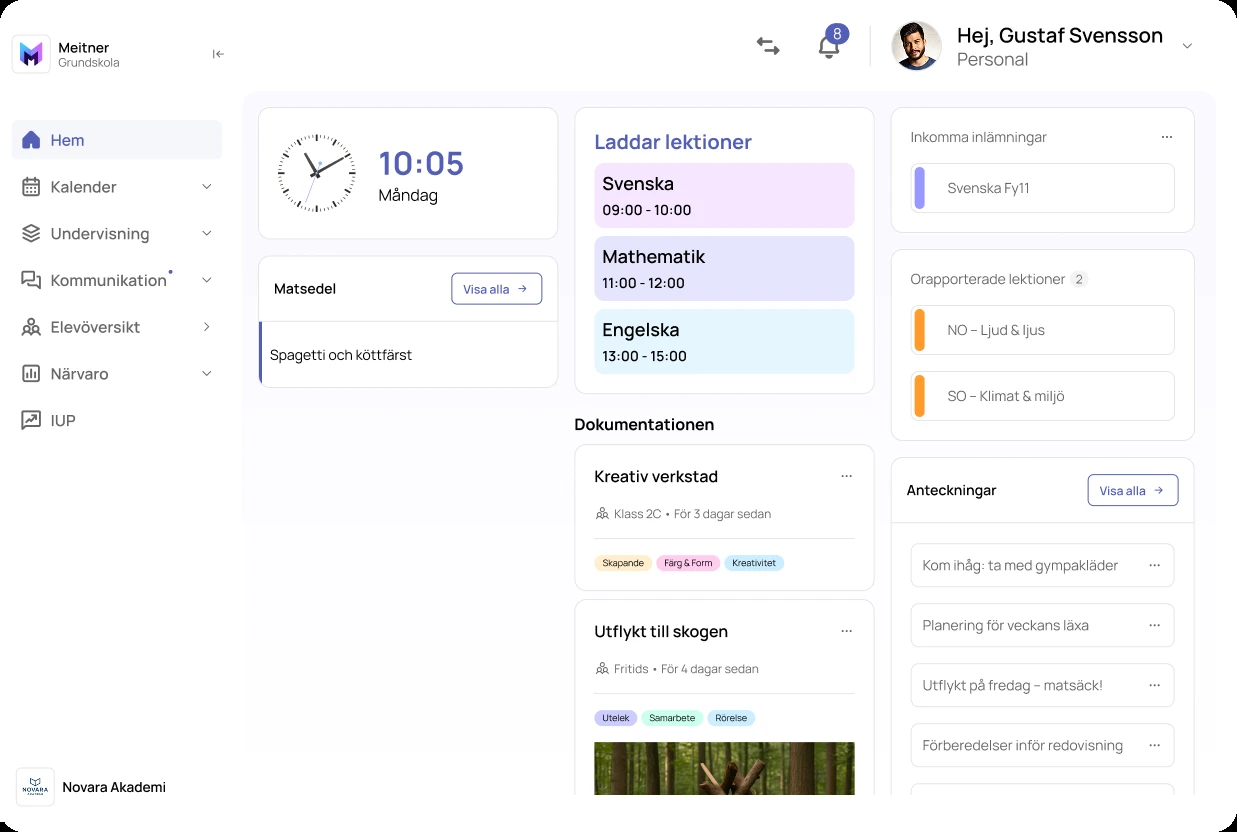
Task: Click the Novara Akademi label
Action: coord(114,787)
